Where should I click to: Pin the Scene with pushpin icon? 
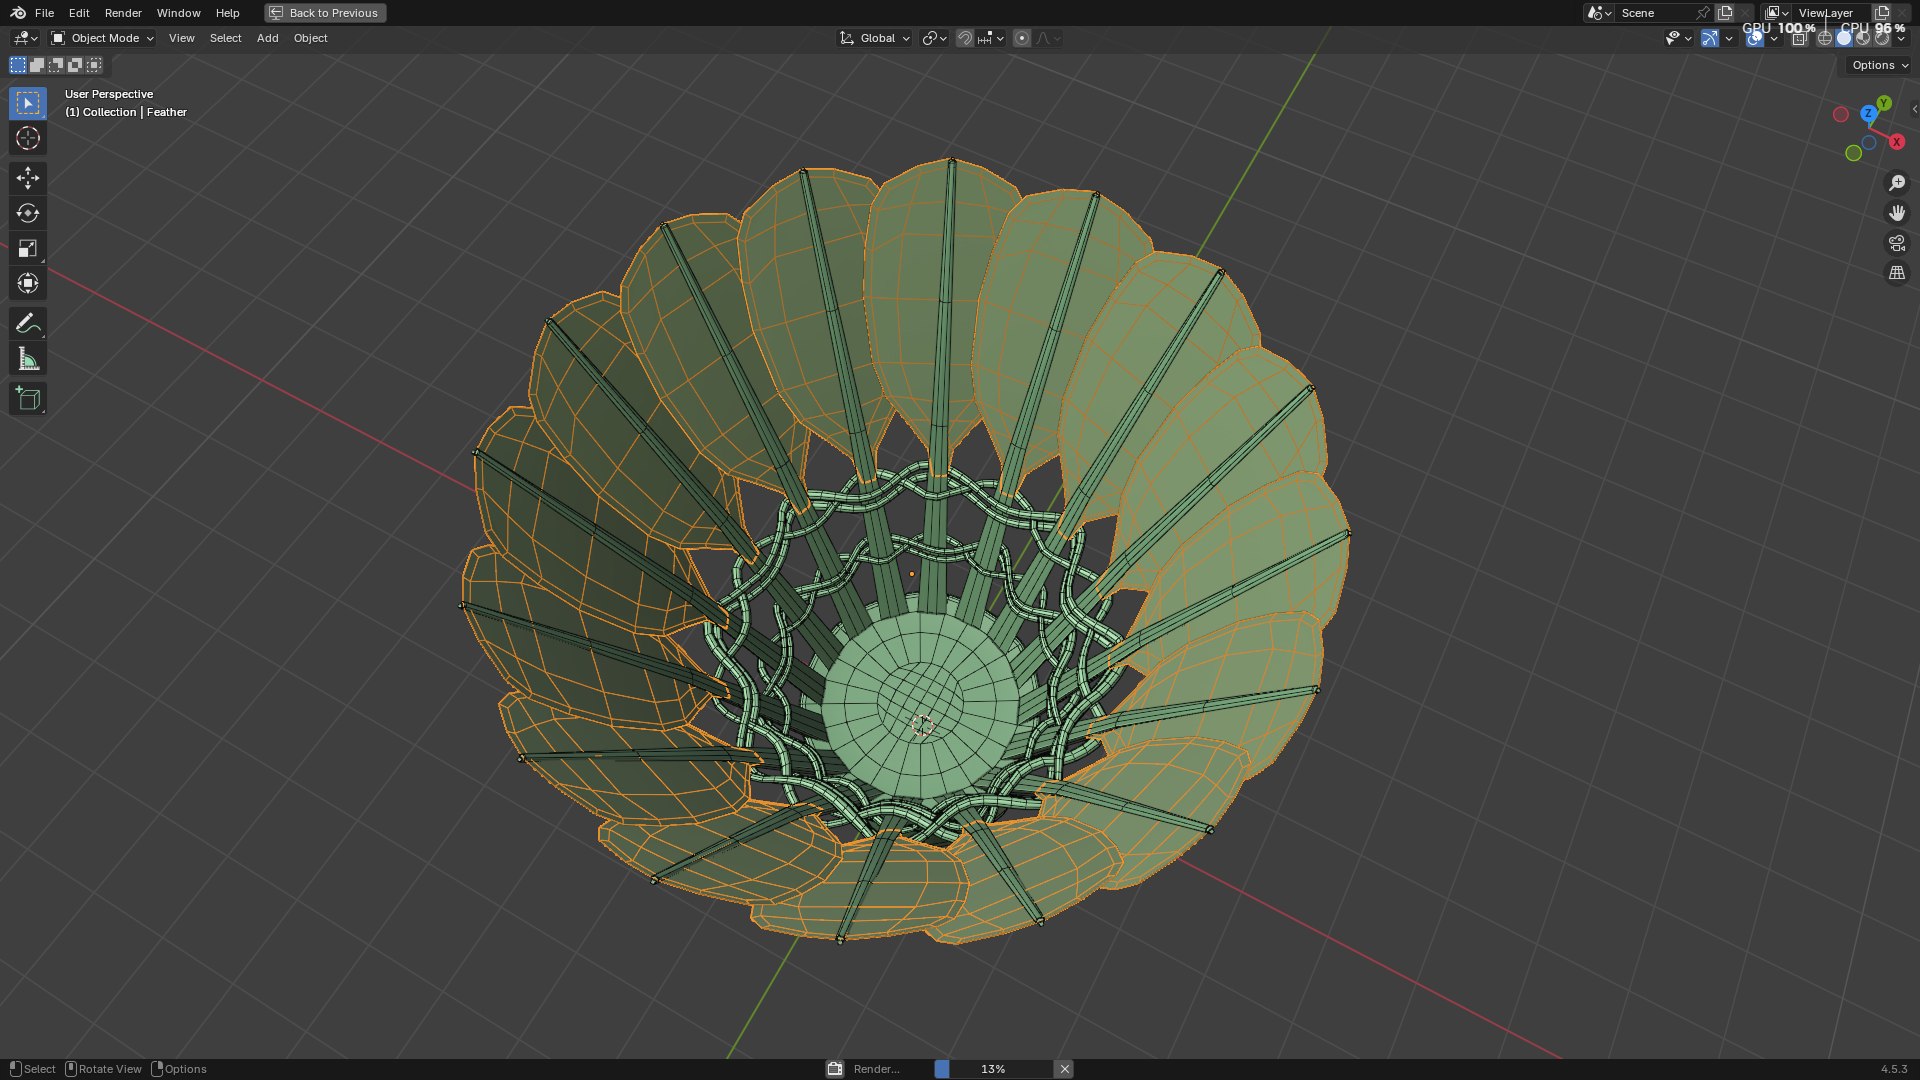tap(1703, 13)
